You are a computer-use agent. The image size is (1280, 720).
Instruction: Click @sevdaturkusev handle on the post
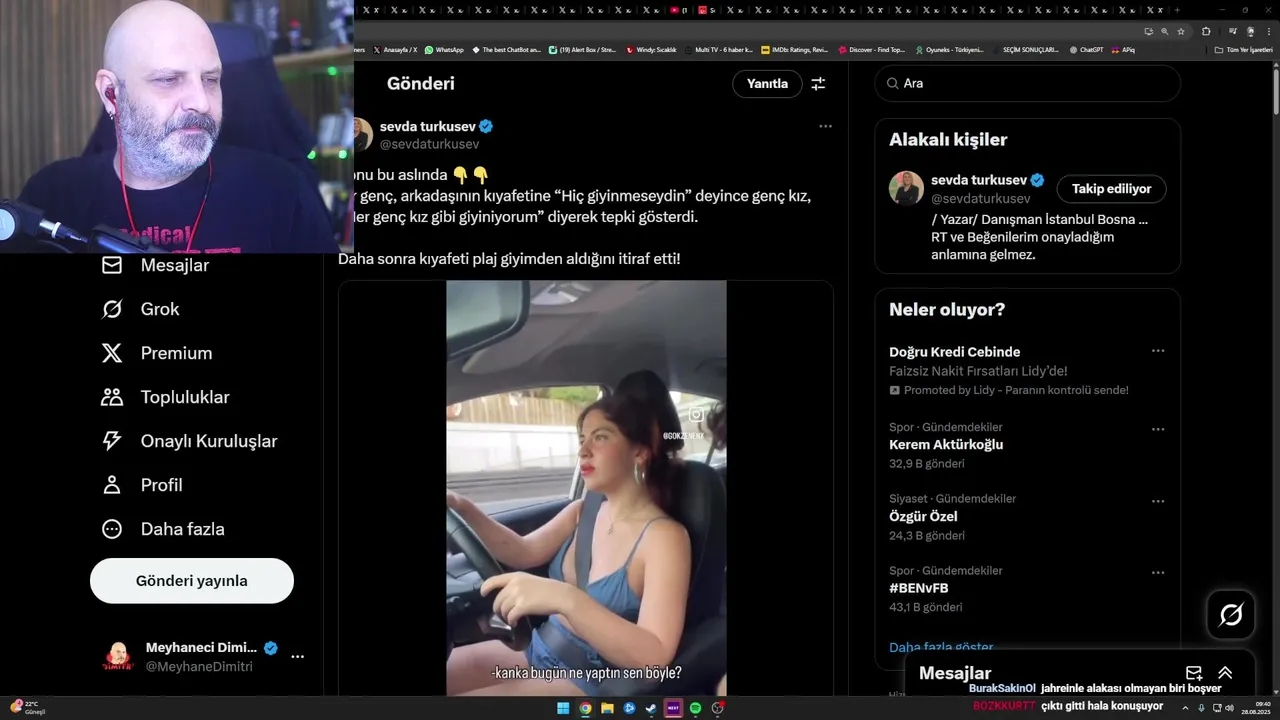429,144
